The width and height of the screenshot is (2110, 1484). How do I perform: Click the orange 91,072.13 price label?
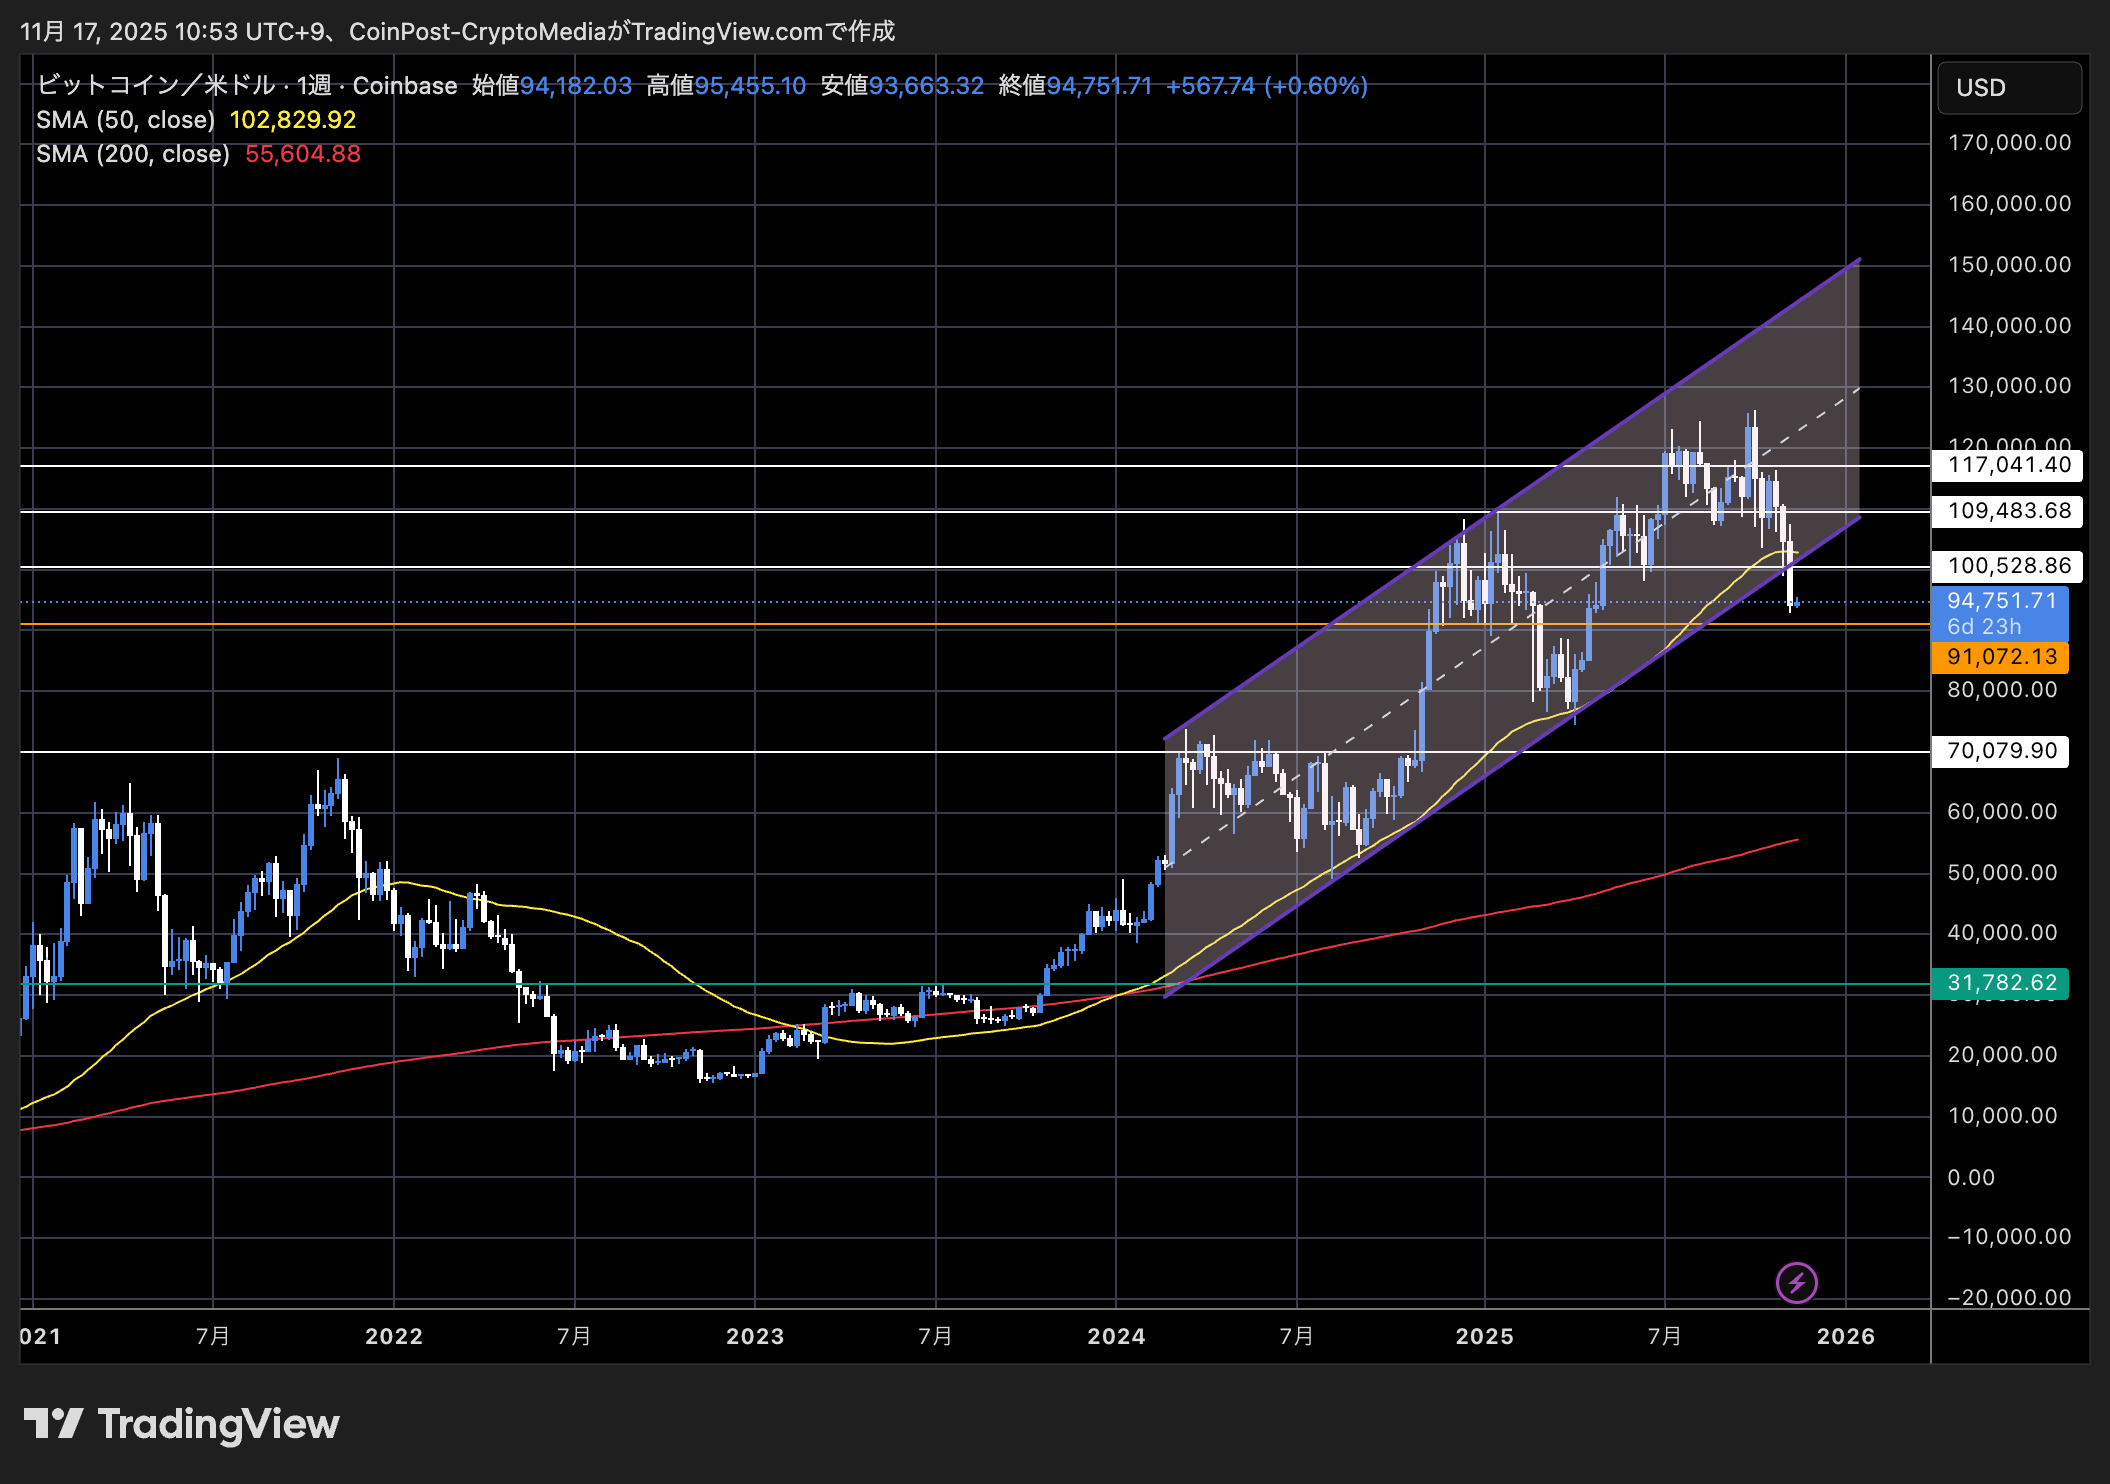tap(2001, 657)
